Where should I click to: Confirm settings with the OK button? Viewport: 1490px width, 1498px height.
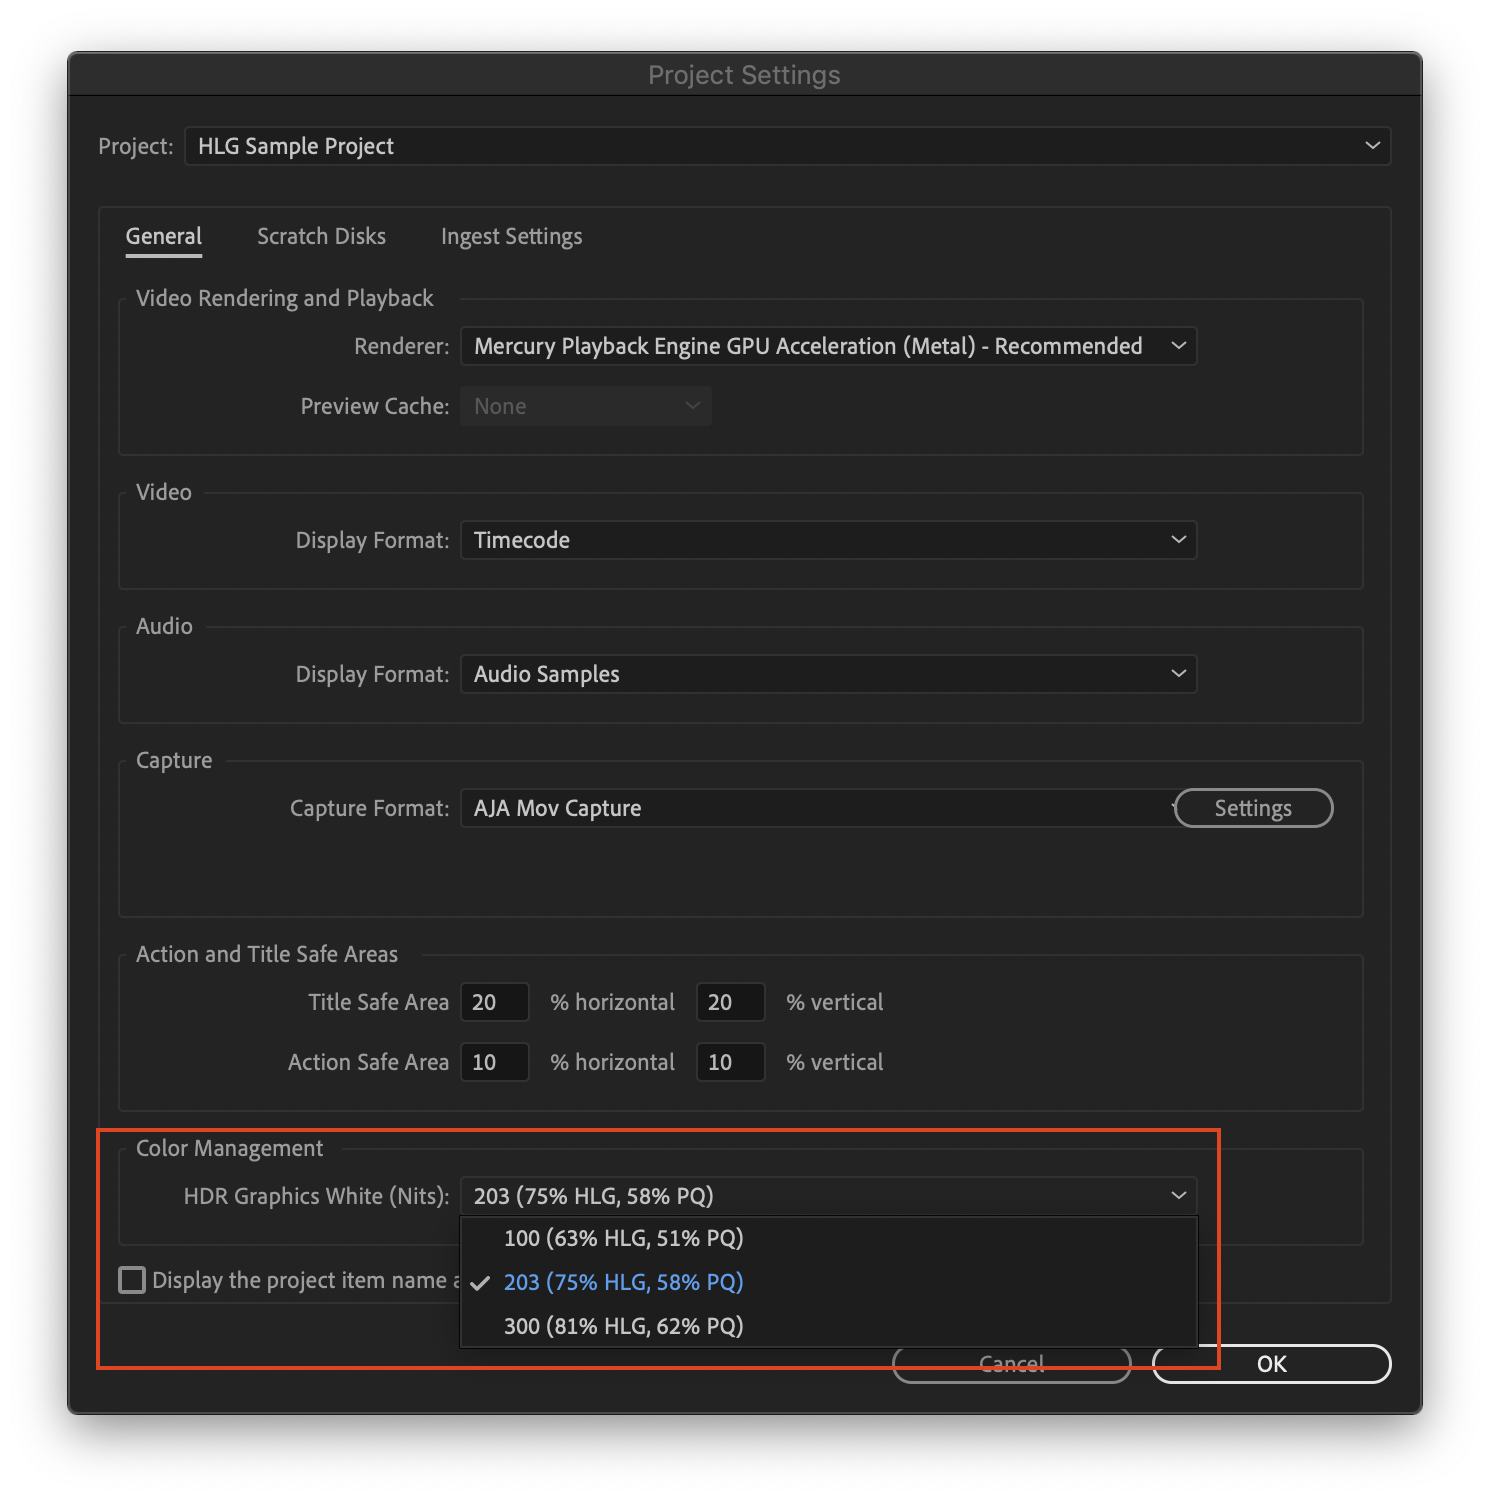1270,1363
